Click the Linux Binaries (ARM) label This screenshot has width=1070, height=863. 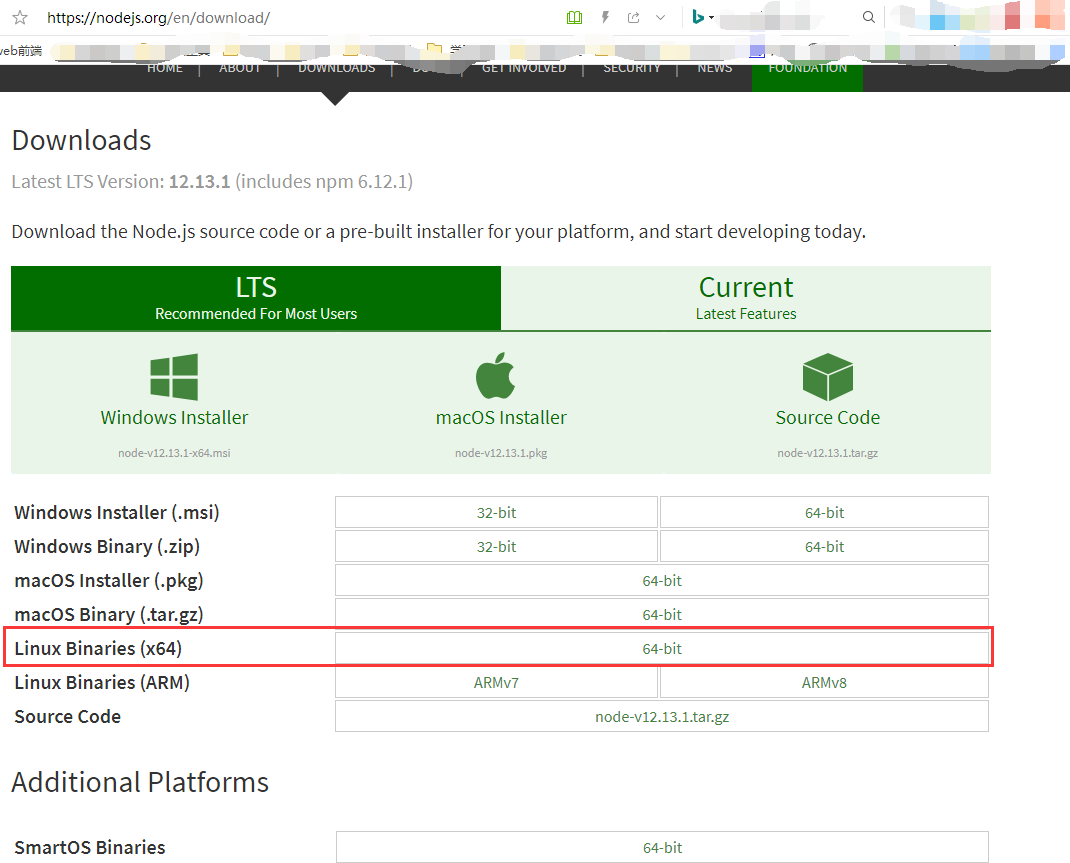[x=102, y=682]
